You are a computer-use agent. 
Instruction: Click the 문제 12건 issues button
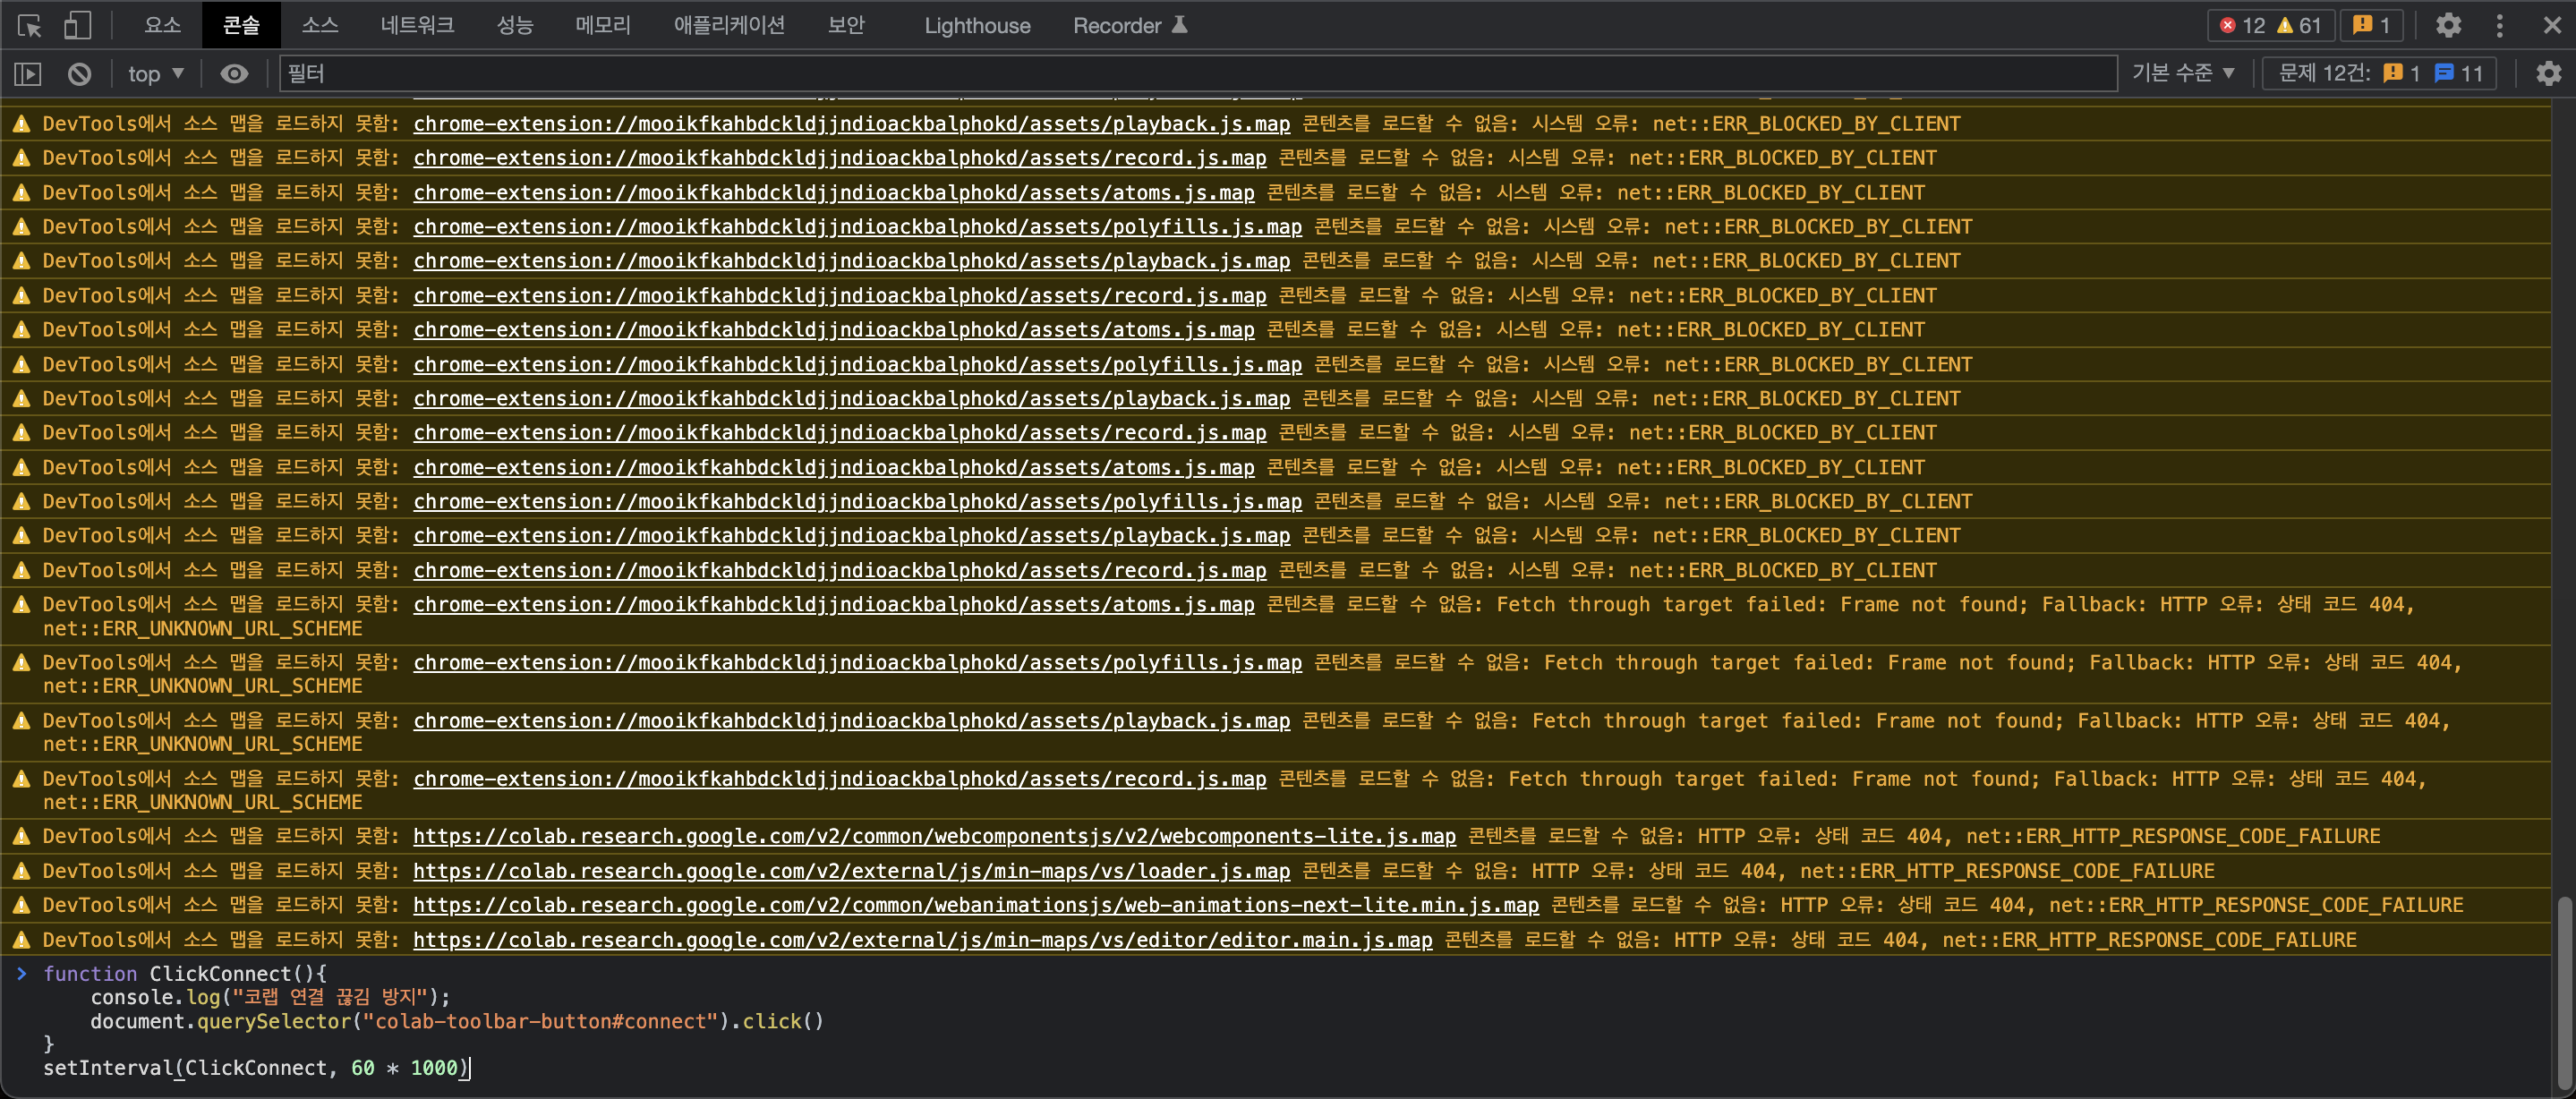[x=2380, y=74]
